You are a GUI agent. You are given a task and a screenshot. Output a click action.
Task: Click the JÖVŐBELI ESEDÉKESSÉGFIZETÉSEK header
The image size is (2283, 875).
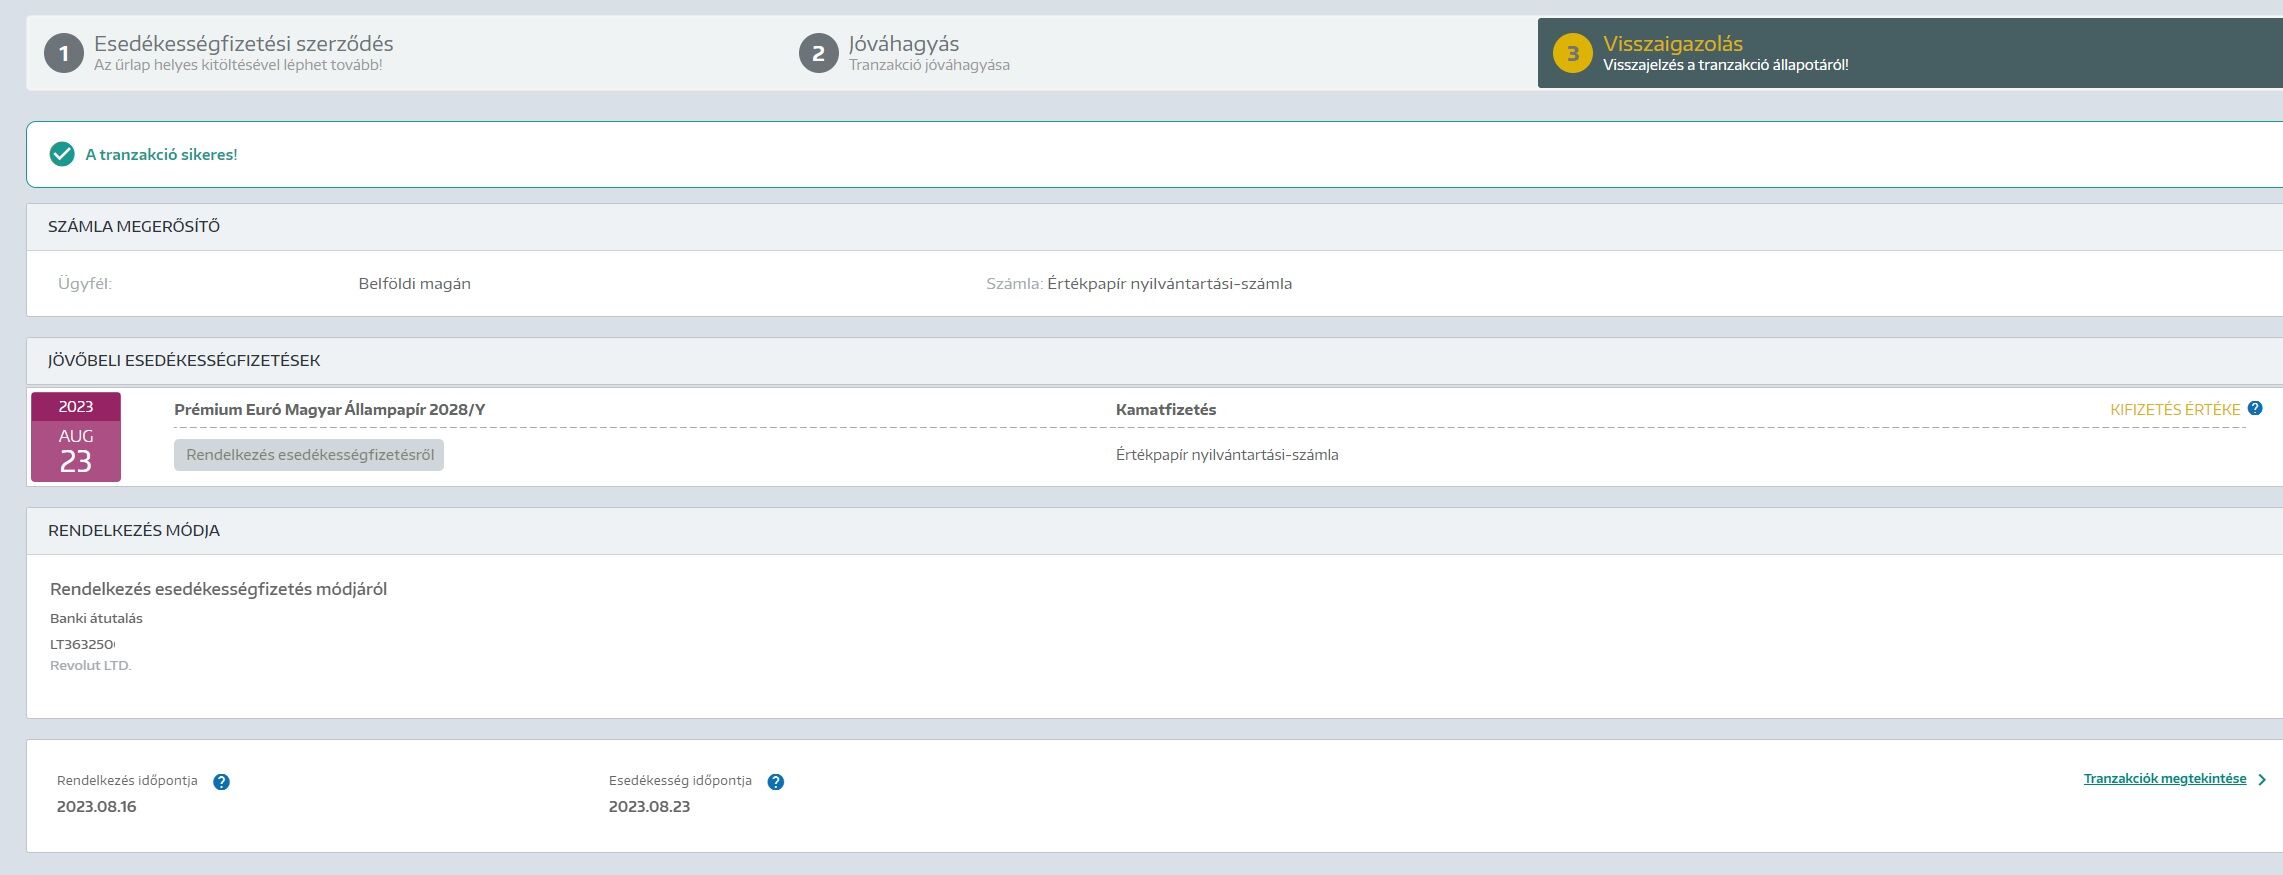tap(184, 361)
